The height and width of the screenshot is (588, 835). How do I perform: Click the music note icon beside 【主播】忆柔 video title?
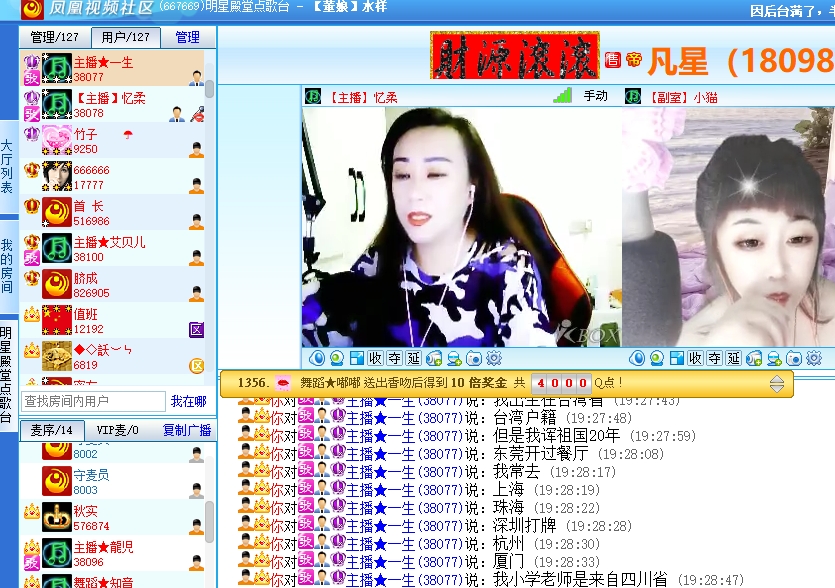coord(313,97)
